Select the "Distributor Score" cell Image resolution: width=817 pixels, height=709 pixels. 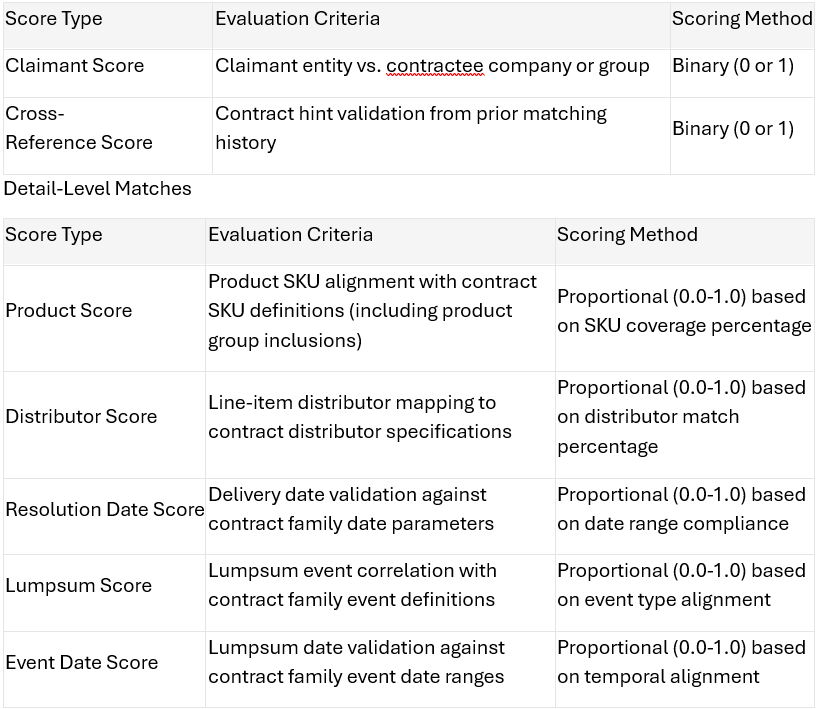point(81,417)
